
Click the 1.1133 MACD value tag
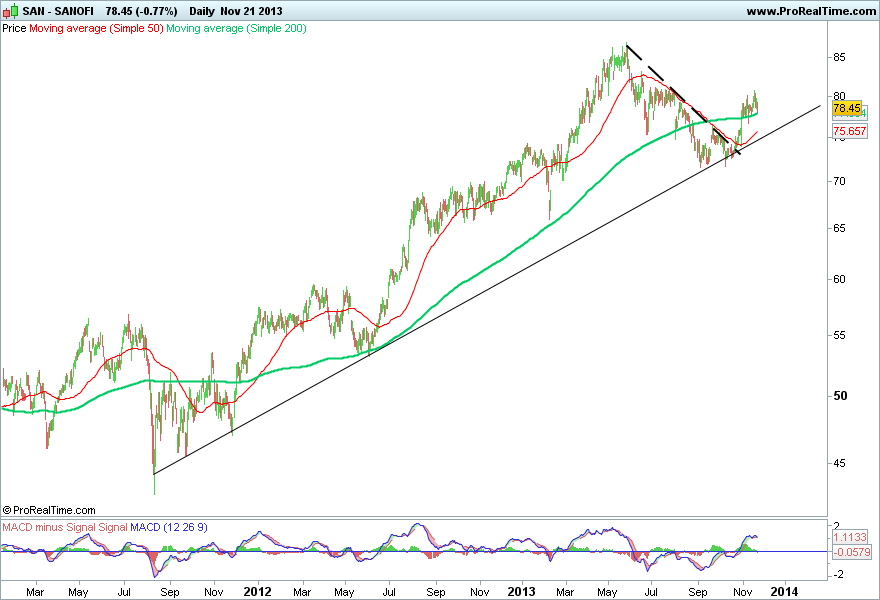[x=850, y=538]
